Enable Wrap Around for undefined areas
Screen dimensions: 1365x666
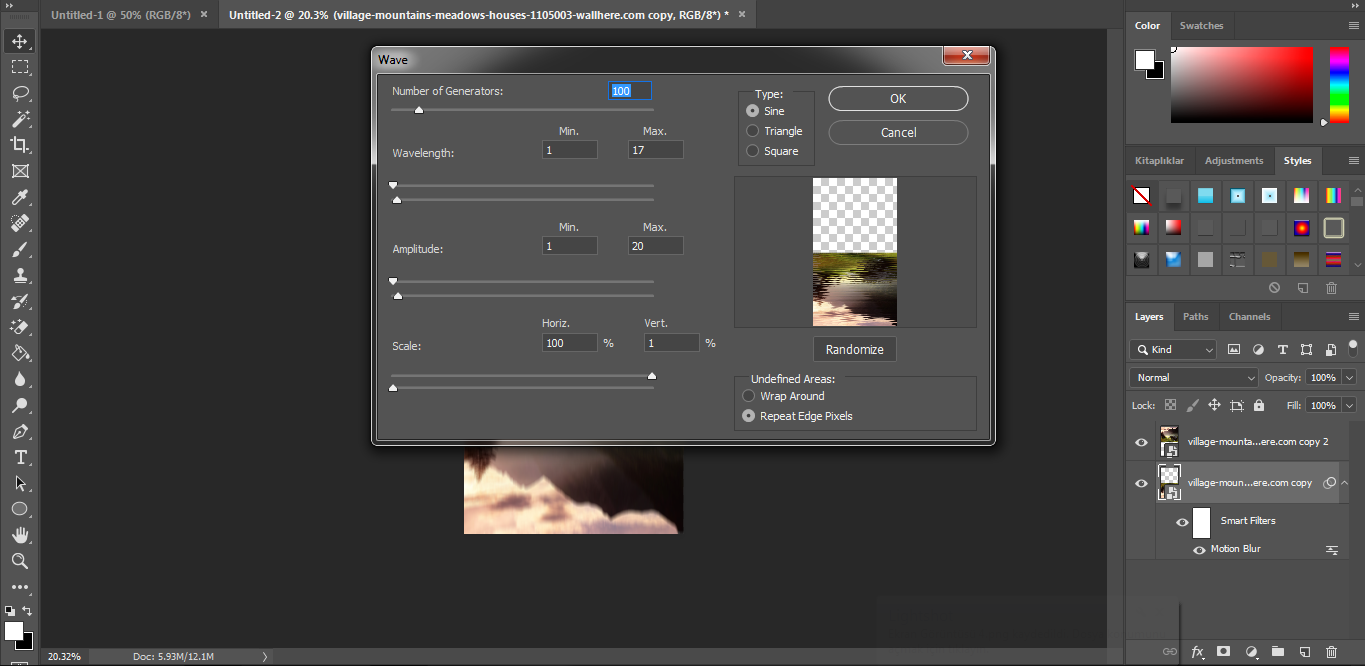749,396
